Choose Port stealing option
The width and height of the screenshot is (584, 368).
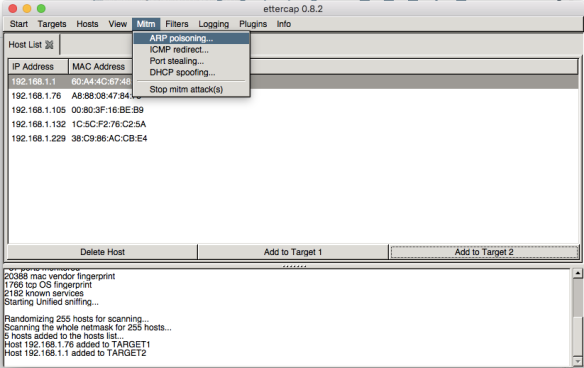coord(191,61)
